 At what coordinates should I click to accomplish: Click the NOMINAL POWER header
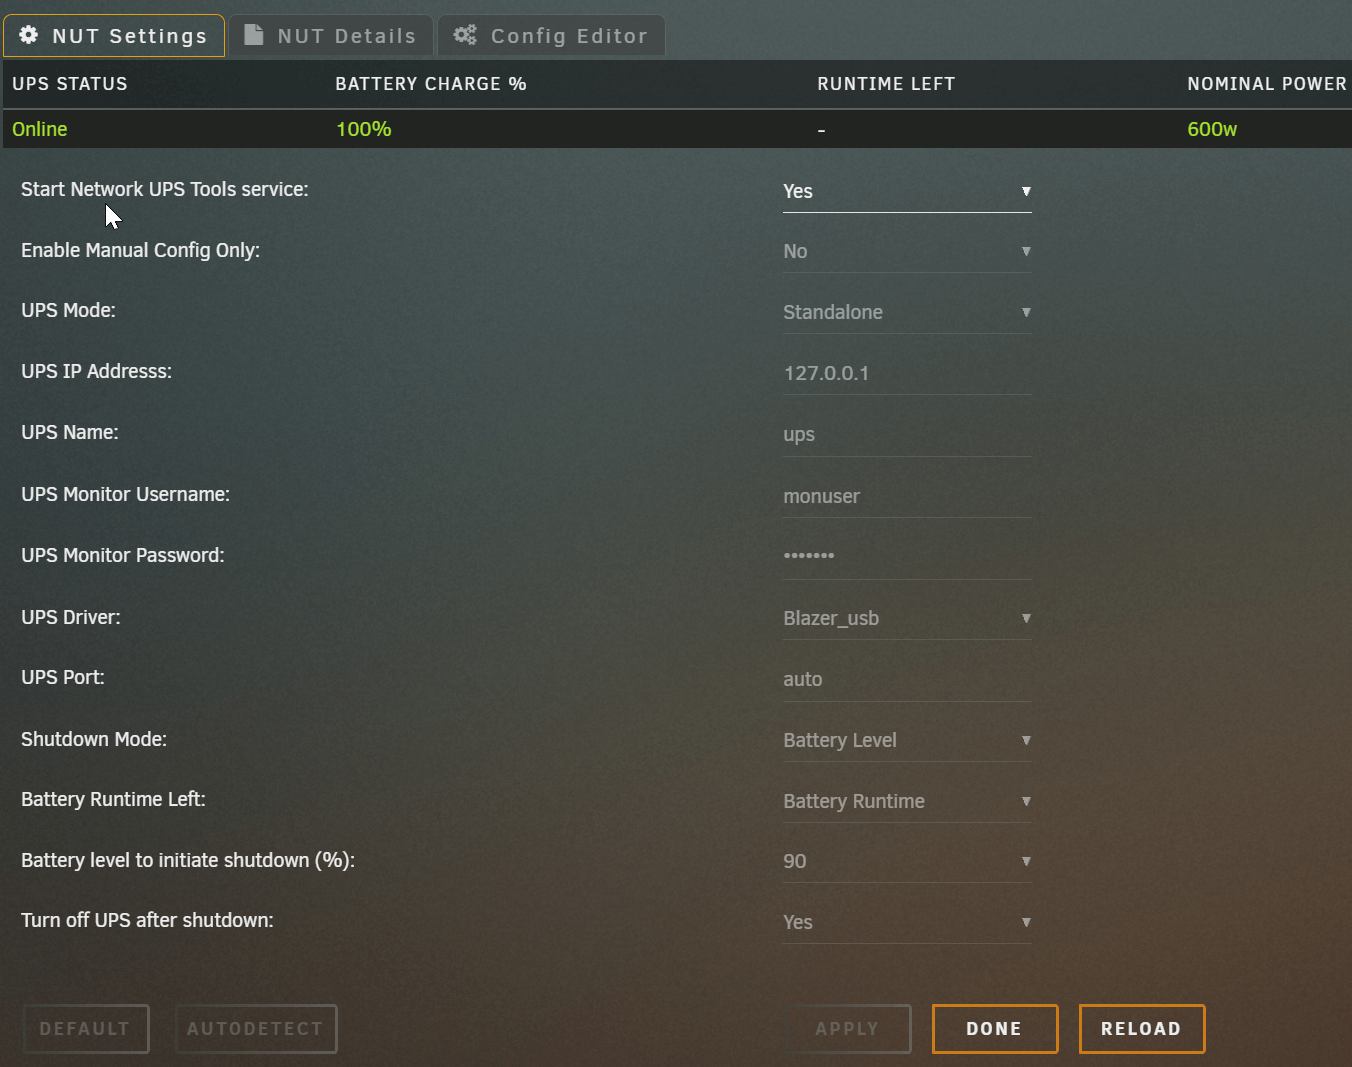pyautogui.click(x=1267, y=84)
